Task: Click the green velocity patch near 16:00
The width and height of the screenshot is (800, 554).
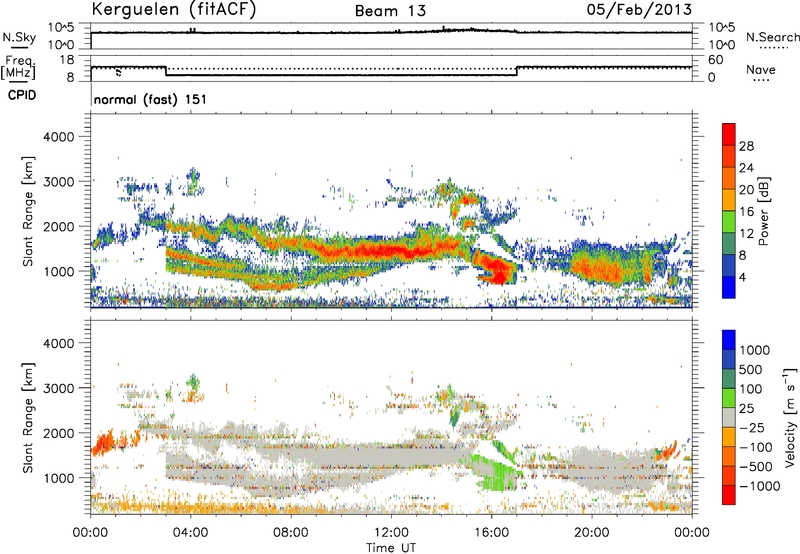Action: click(495, 472)
